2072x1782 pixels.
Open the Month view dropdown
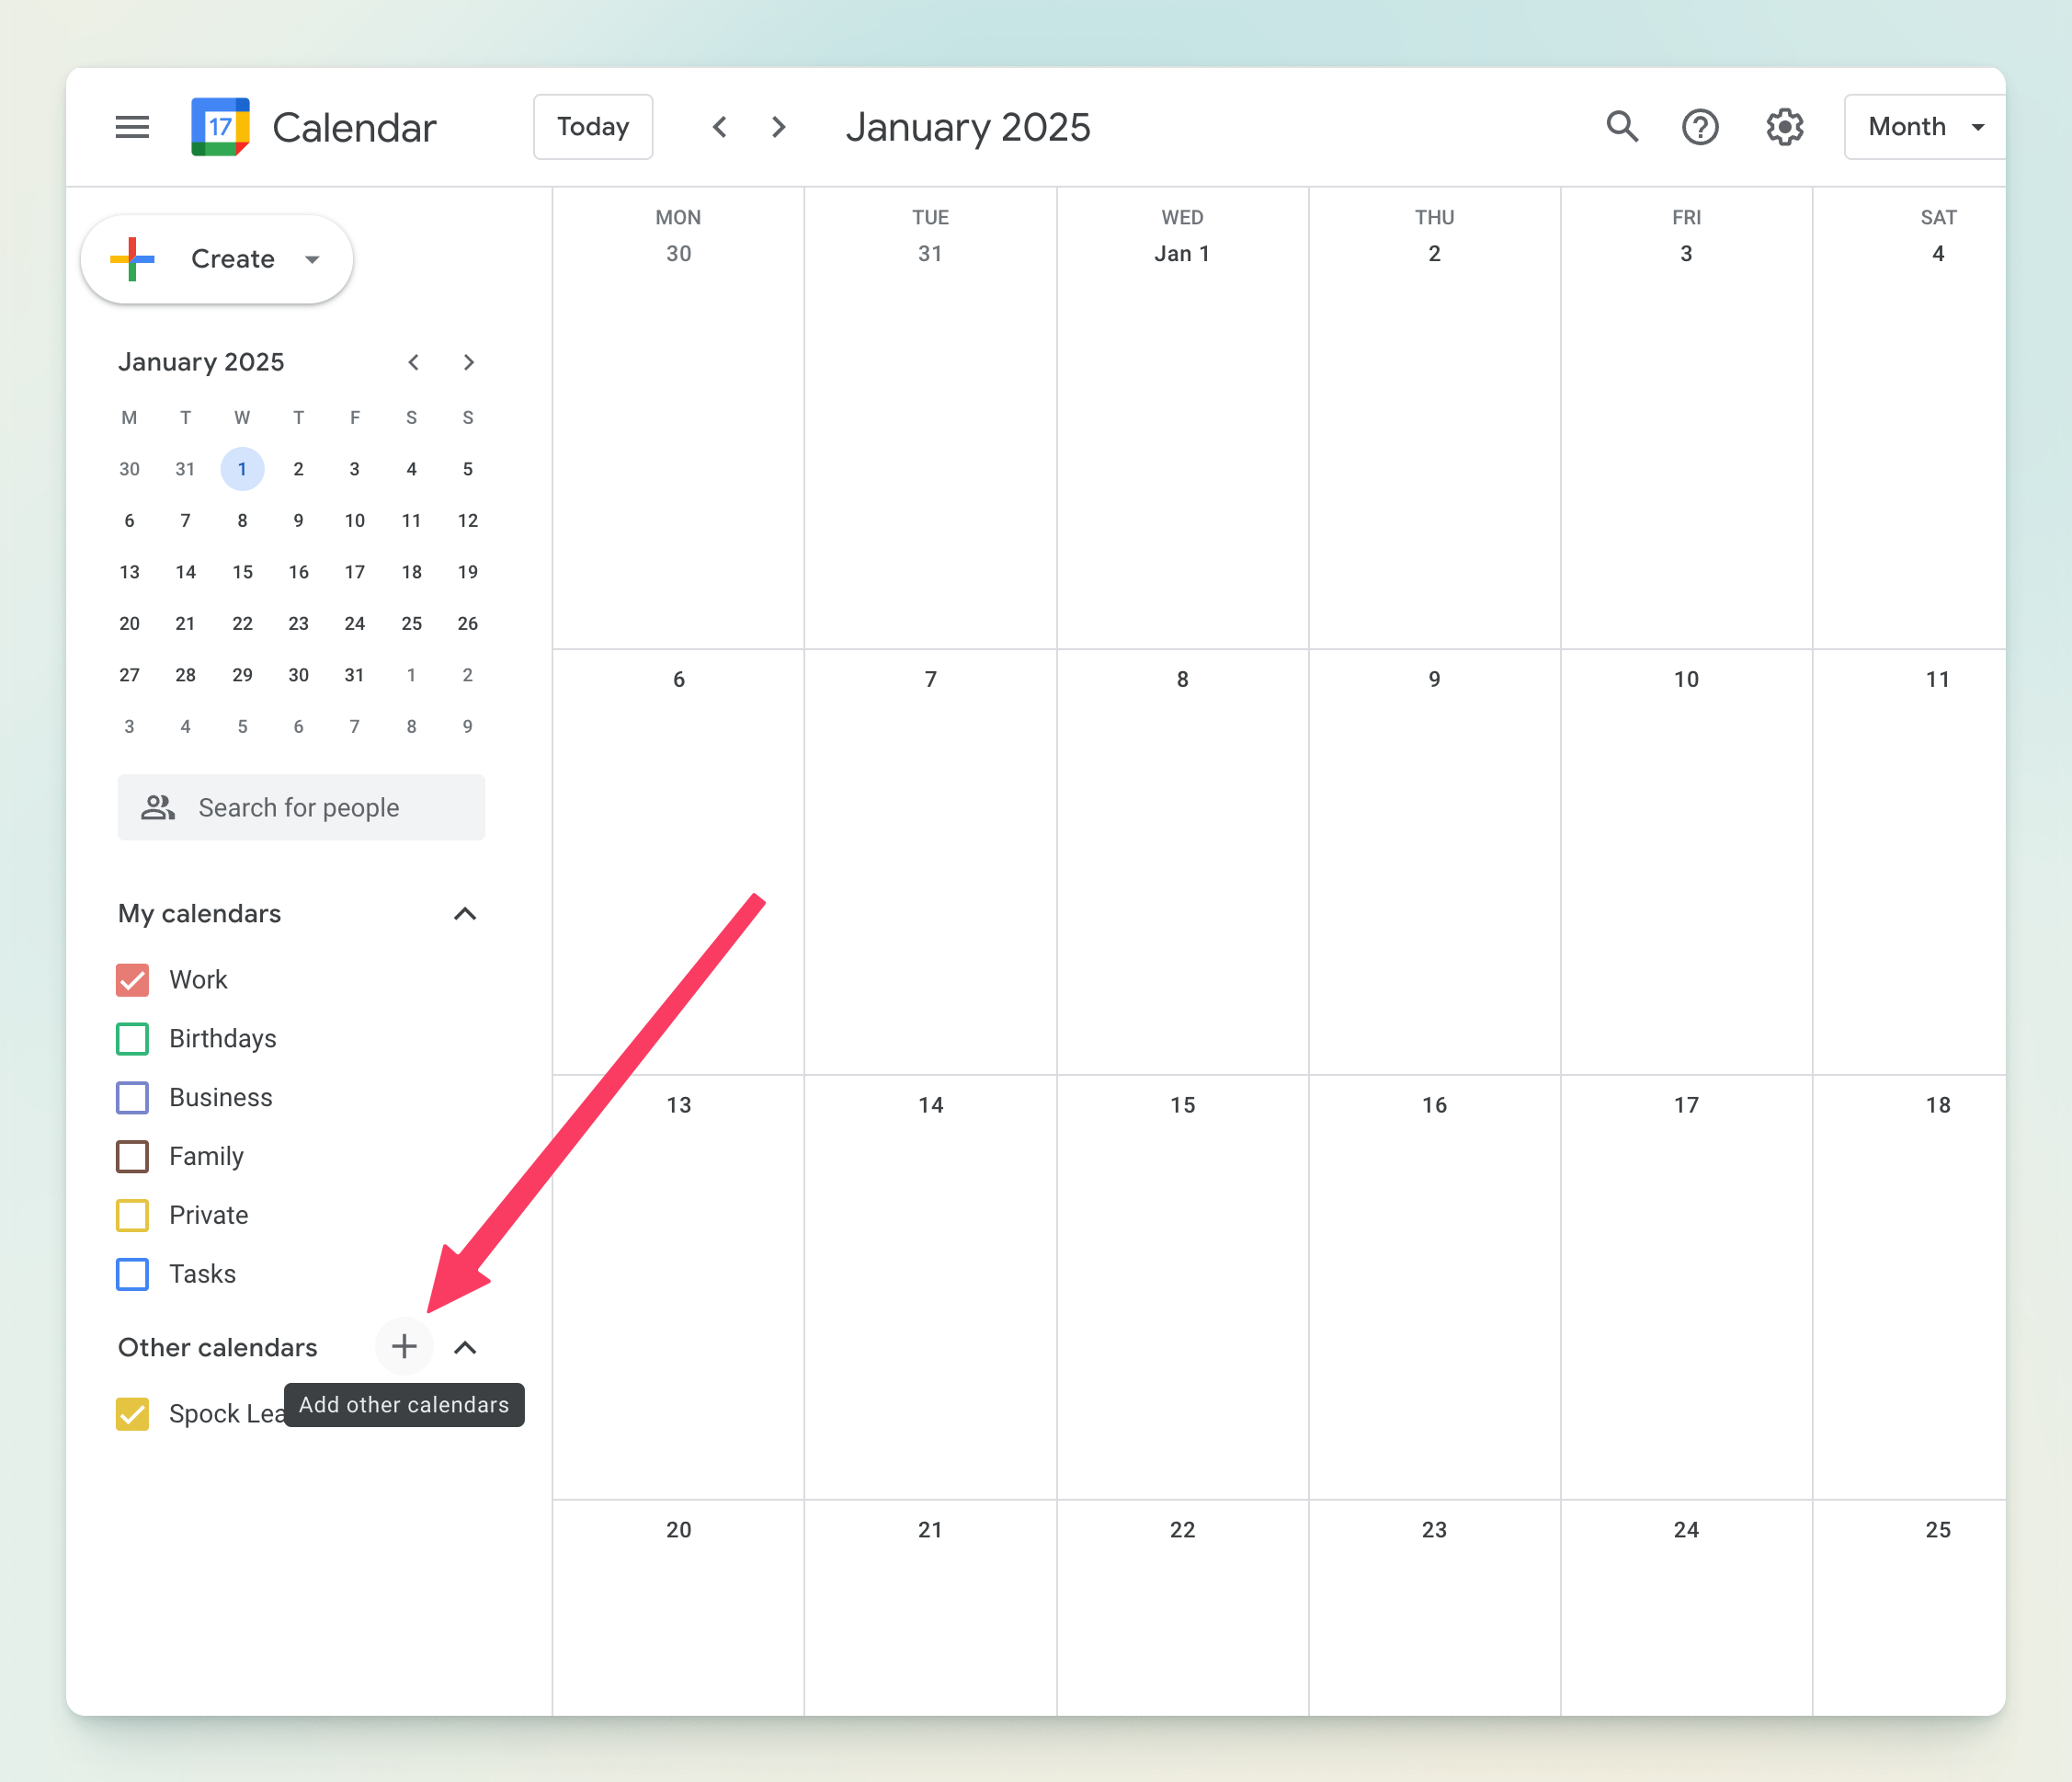(1925, 127)
